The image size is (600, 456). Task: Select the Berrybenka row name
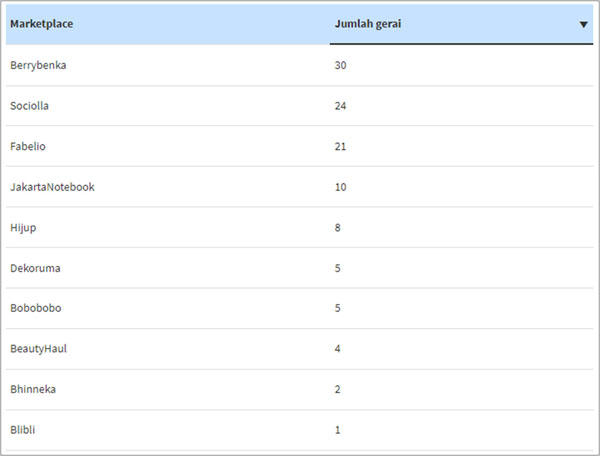[x=38, y=65]
